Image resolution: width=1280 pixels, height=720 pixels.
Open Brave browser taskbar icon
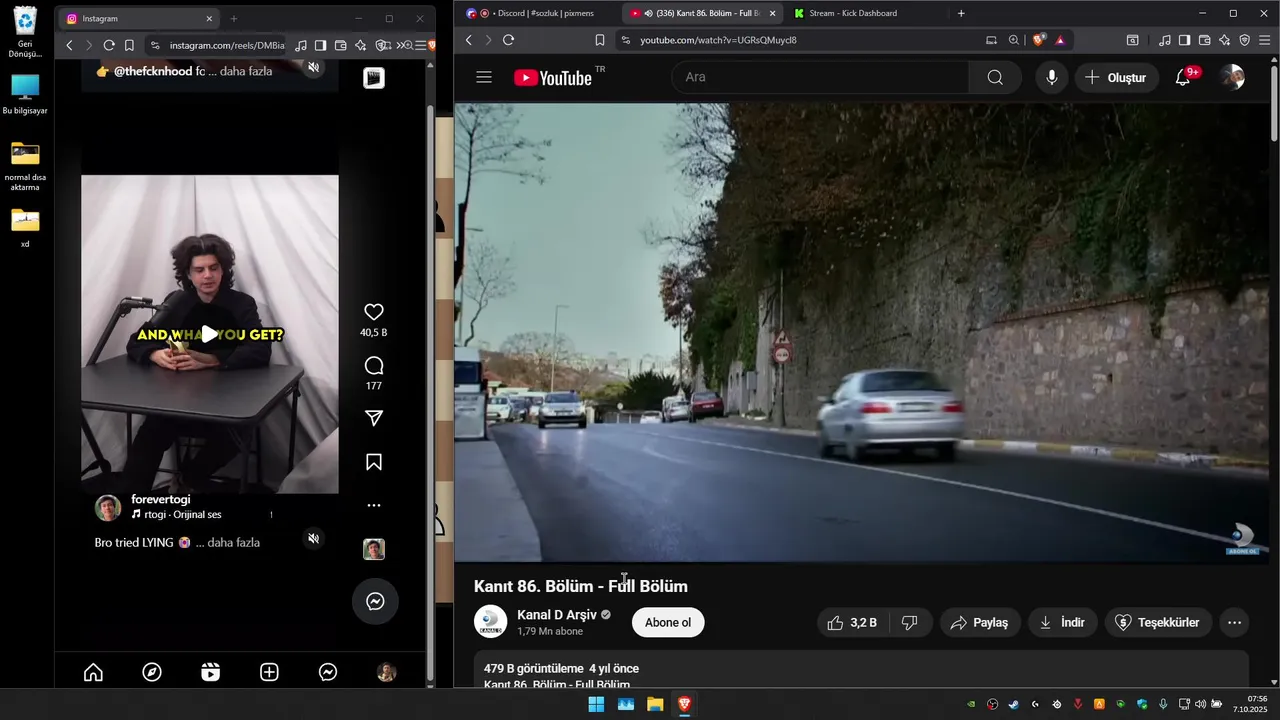tap(684, 704)
